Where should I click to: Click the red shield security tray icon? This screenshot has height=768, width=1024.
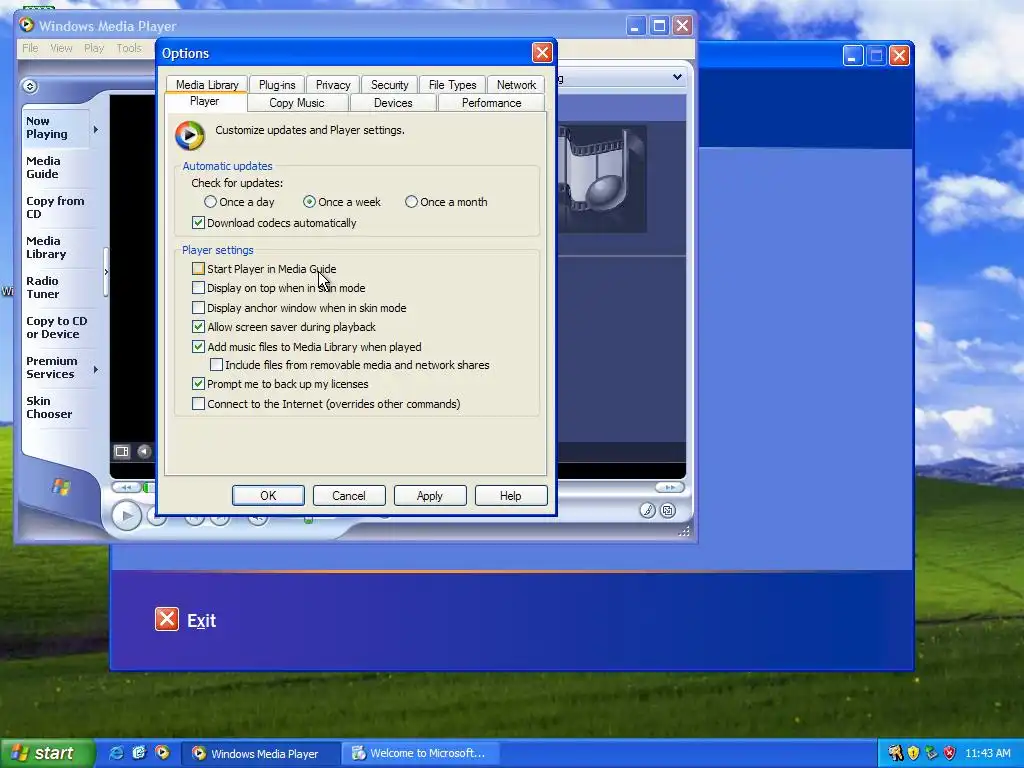click(x=950, y=753)
